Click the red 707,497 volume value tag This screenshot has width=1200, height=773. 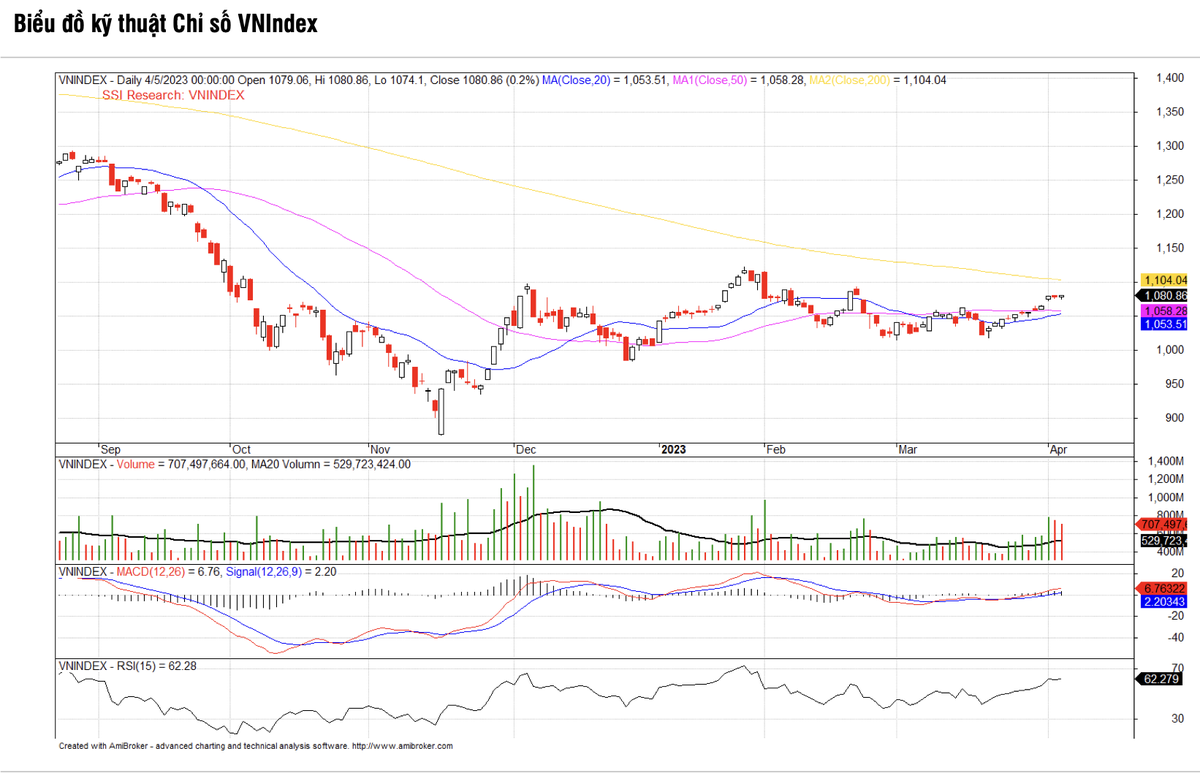[1164, 524]
